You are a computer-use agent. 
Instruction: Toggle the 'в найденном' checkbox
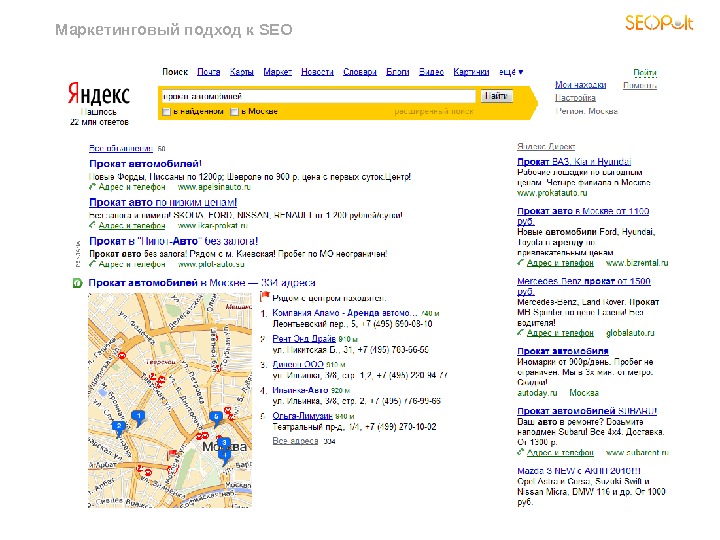pyautogui.click(x=166, y=112)
